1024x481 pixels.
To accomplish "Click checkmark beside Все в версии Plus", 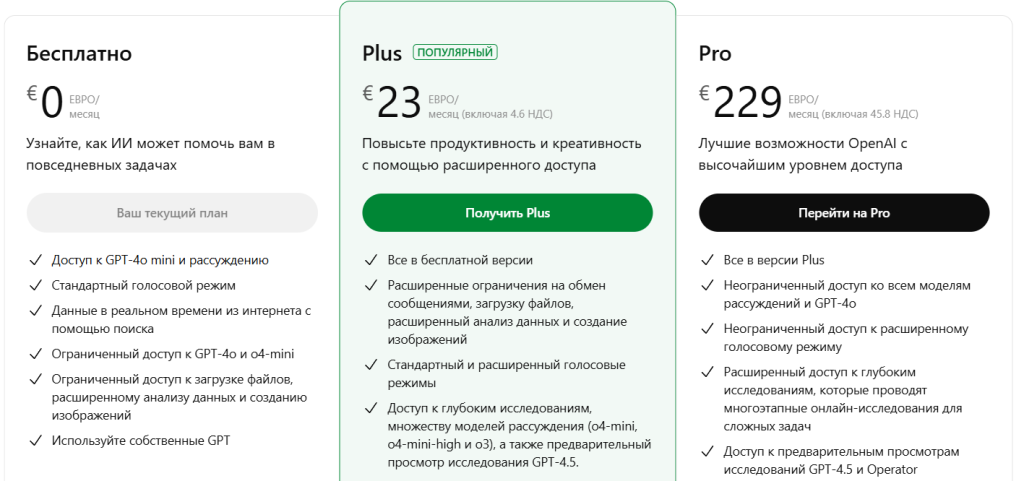I will point(707,260).
